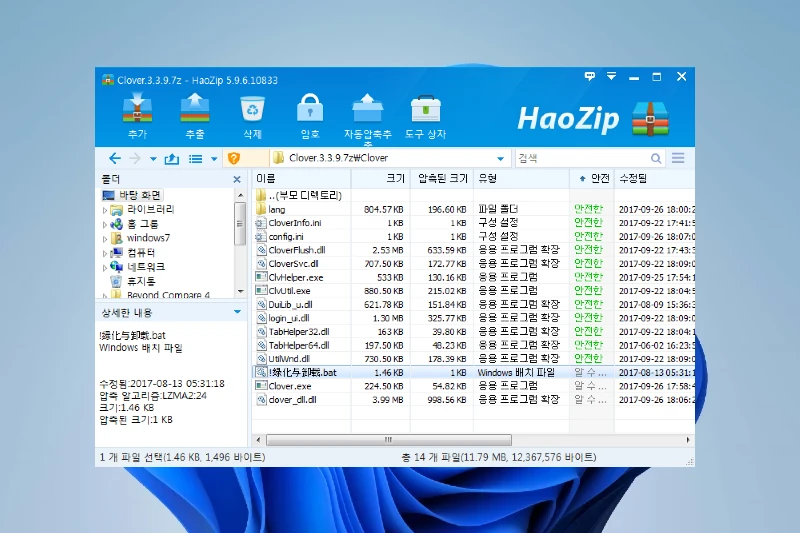Select the CloverFlush.dll file
The width and height of the screenshot is (800, 533).
click(473, 250)
